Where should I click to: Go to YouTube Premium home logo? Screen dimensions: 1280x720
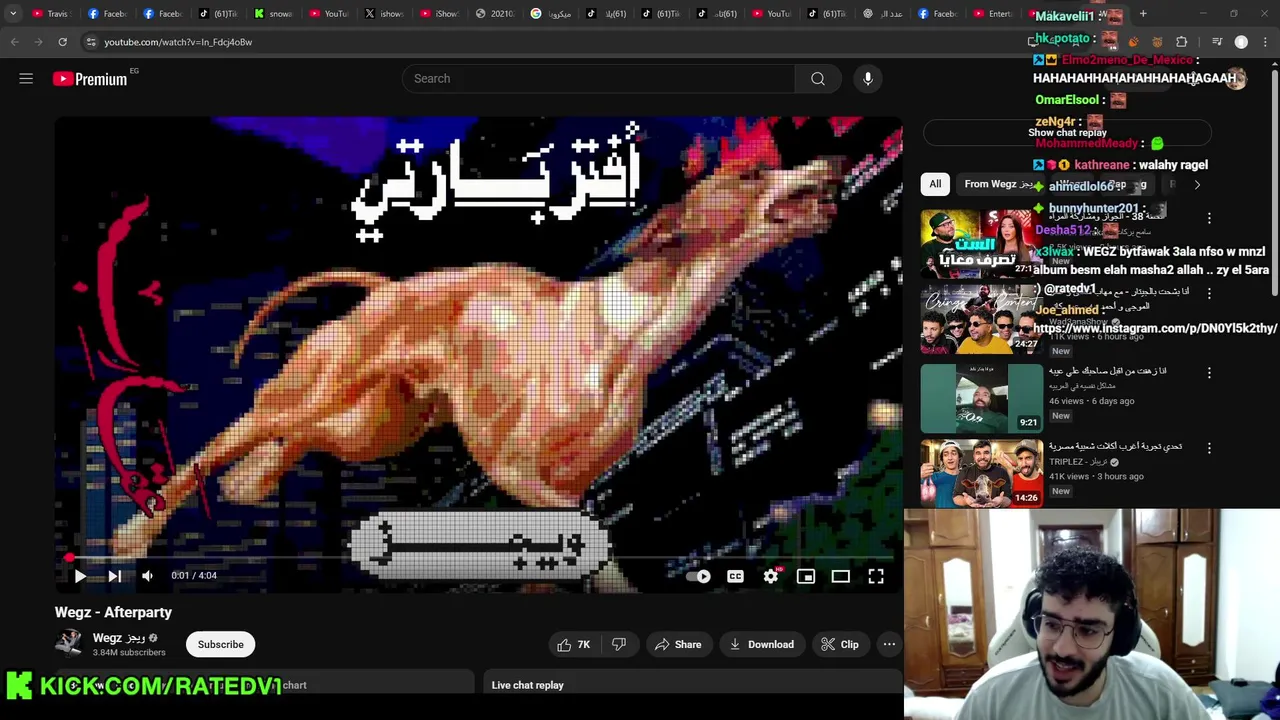tap(91, 79)
